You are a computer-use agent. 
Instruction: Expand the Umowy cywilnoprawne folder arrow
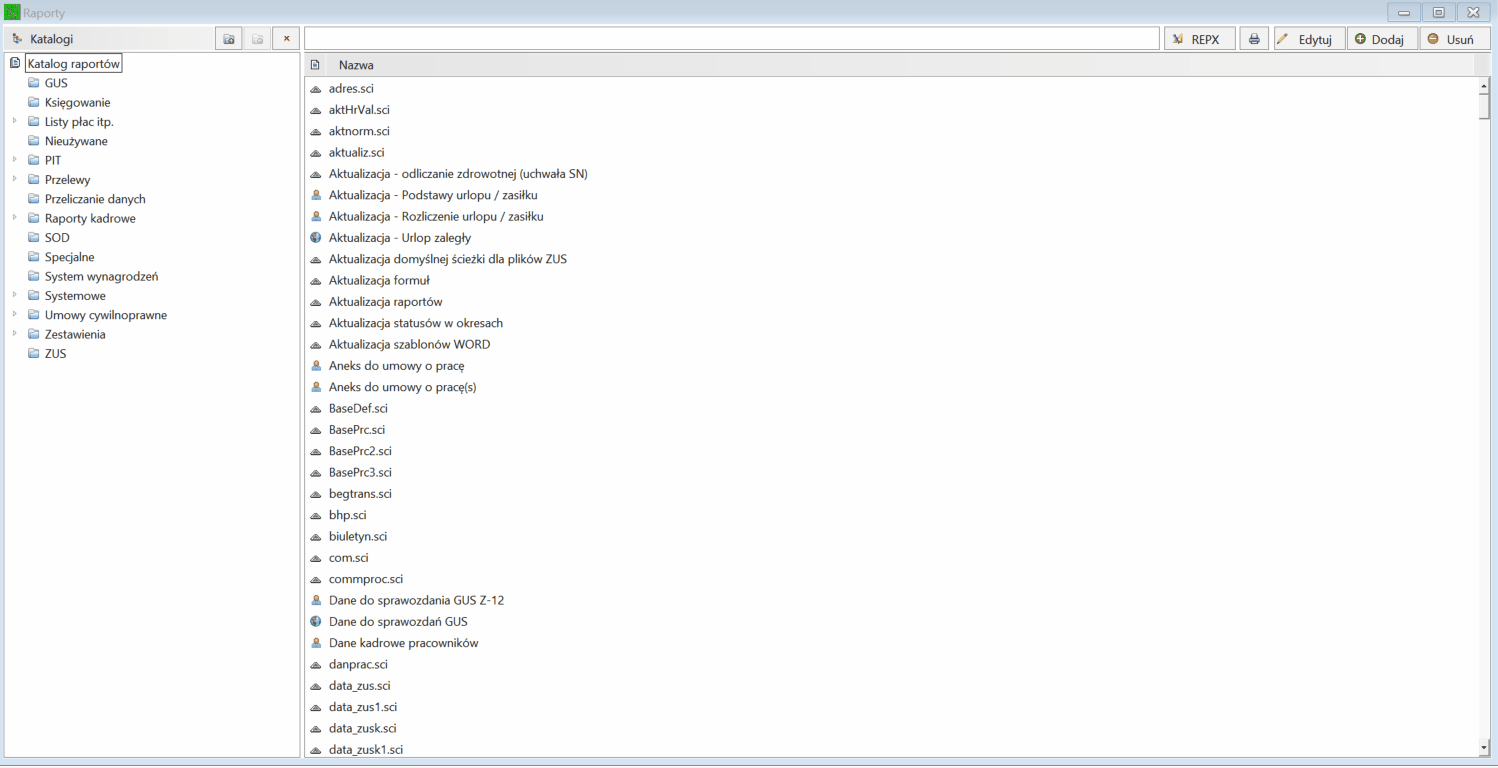pos(15,315)
